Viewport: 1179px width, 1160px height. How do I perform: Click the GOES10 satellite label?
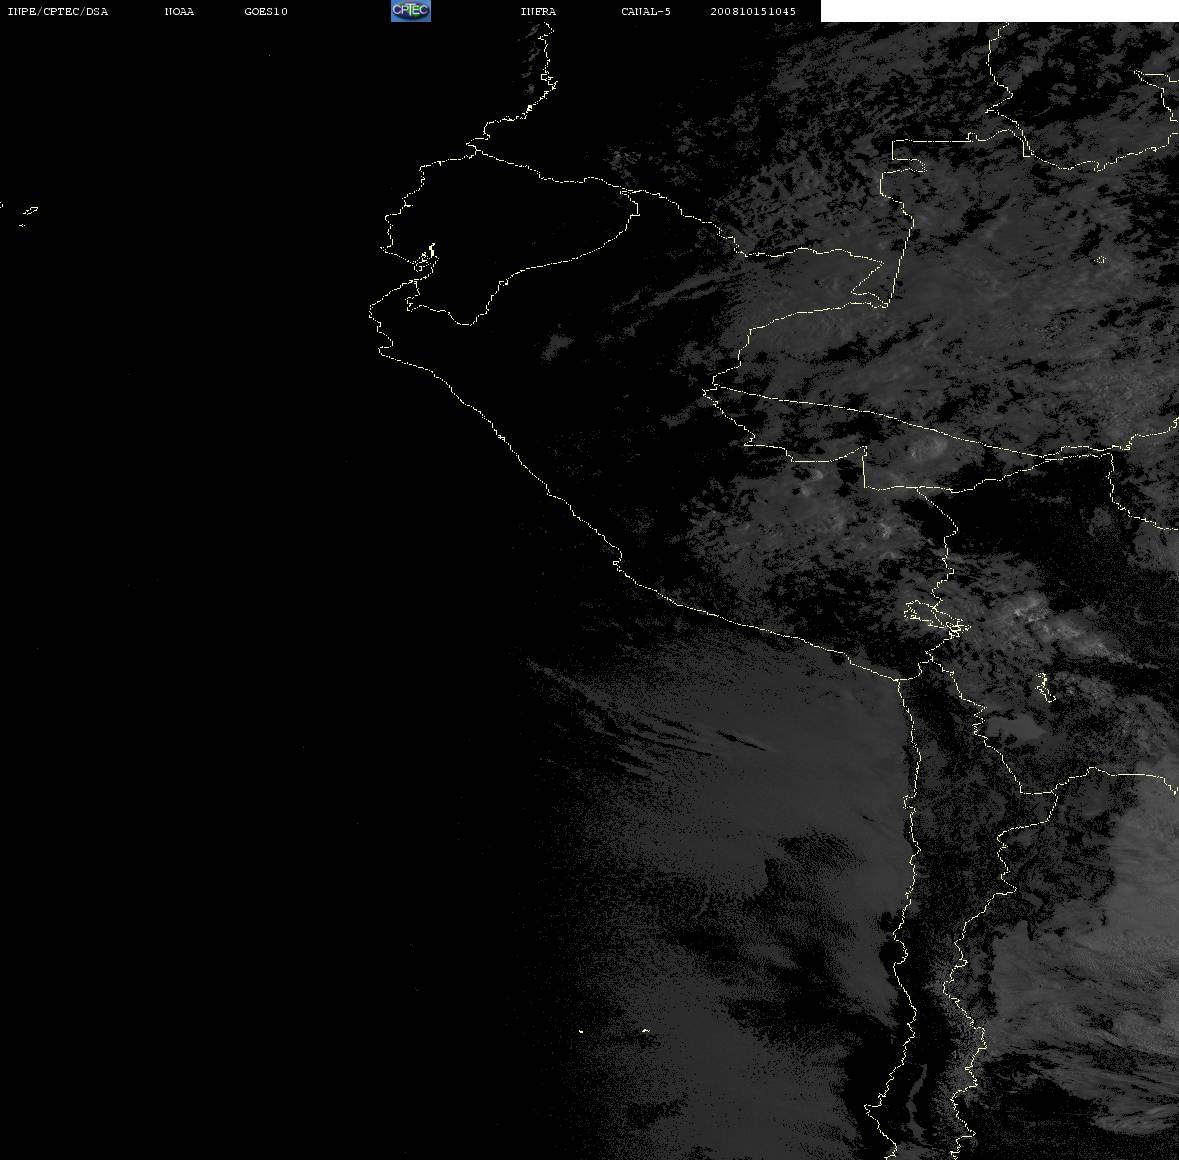coord(266,11)
